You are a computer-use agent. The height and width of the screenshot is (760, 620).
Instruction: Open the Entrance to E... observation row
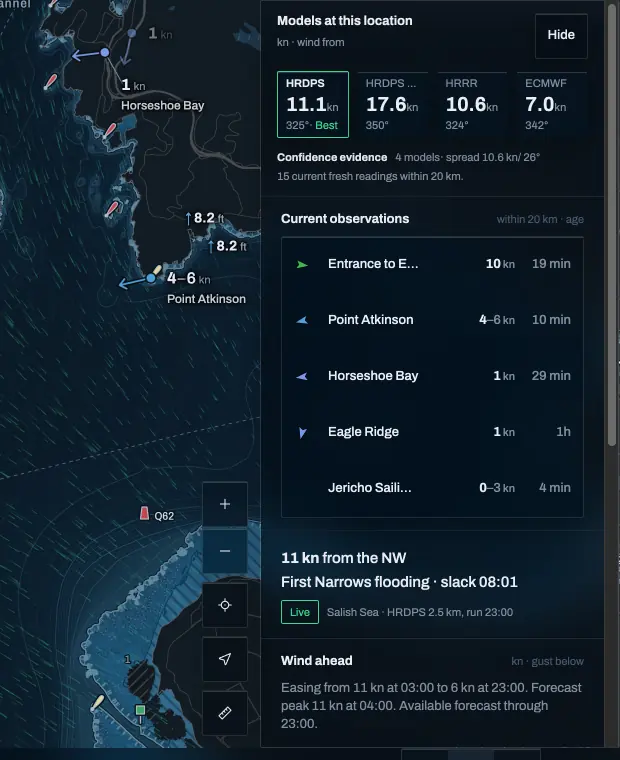pos(432,264)
